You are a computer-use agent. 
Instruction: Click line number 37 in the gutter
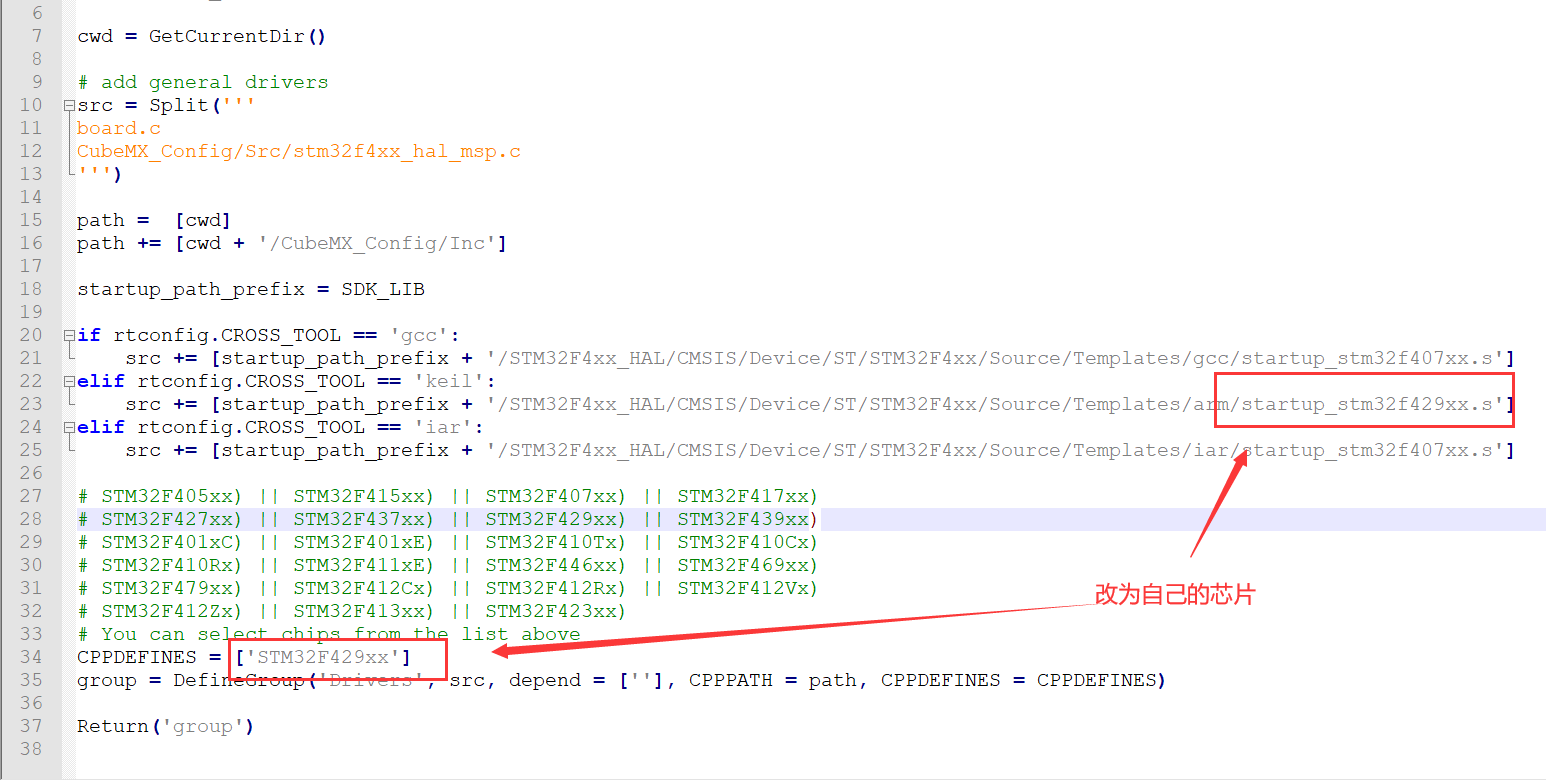click(x=31, y=726)
